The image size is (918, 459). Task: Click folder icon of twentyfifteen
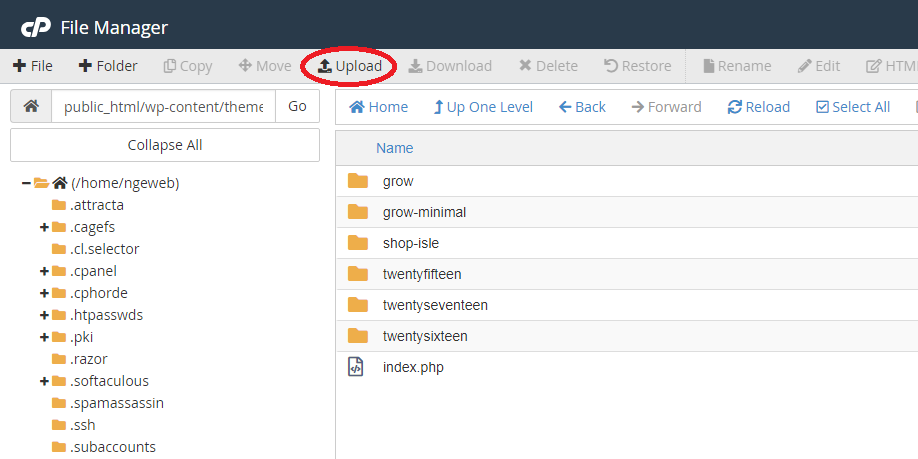pos(358,274)
